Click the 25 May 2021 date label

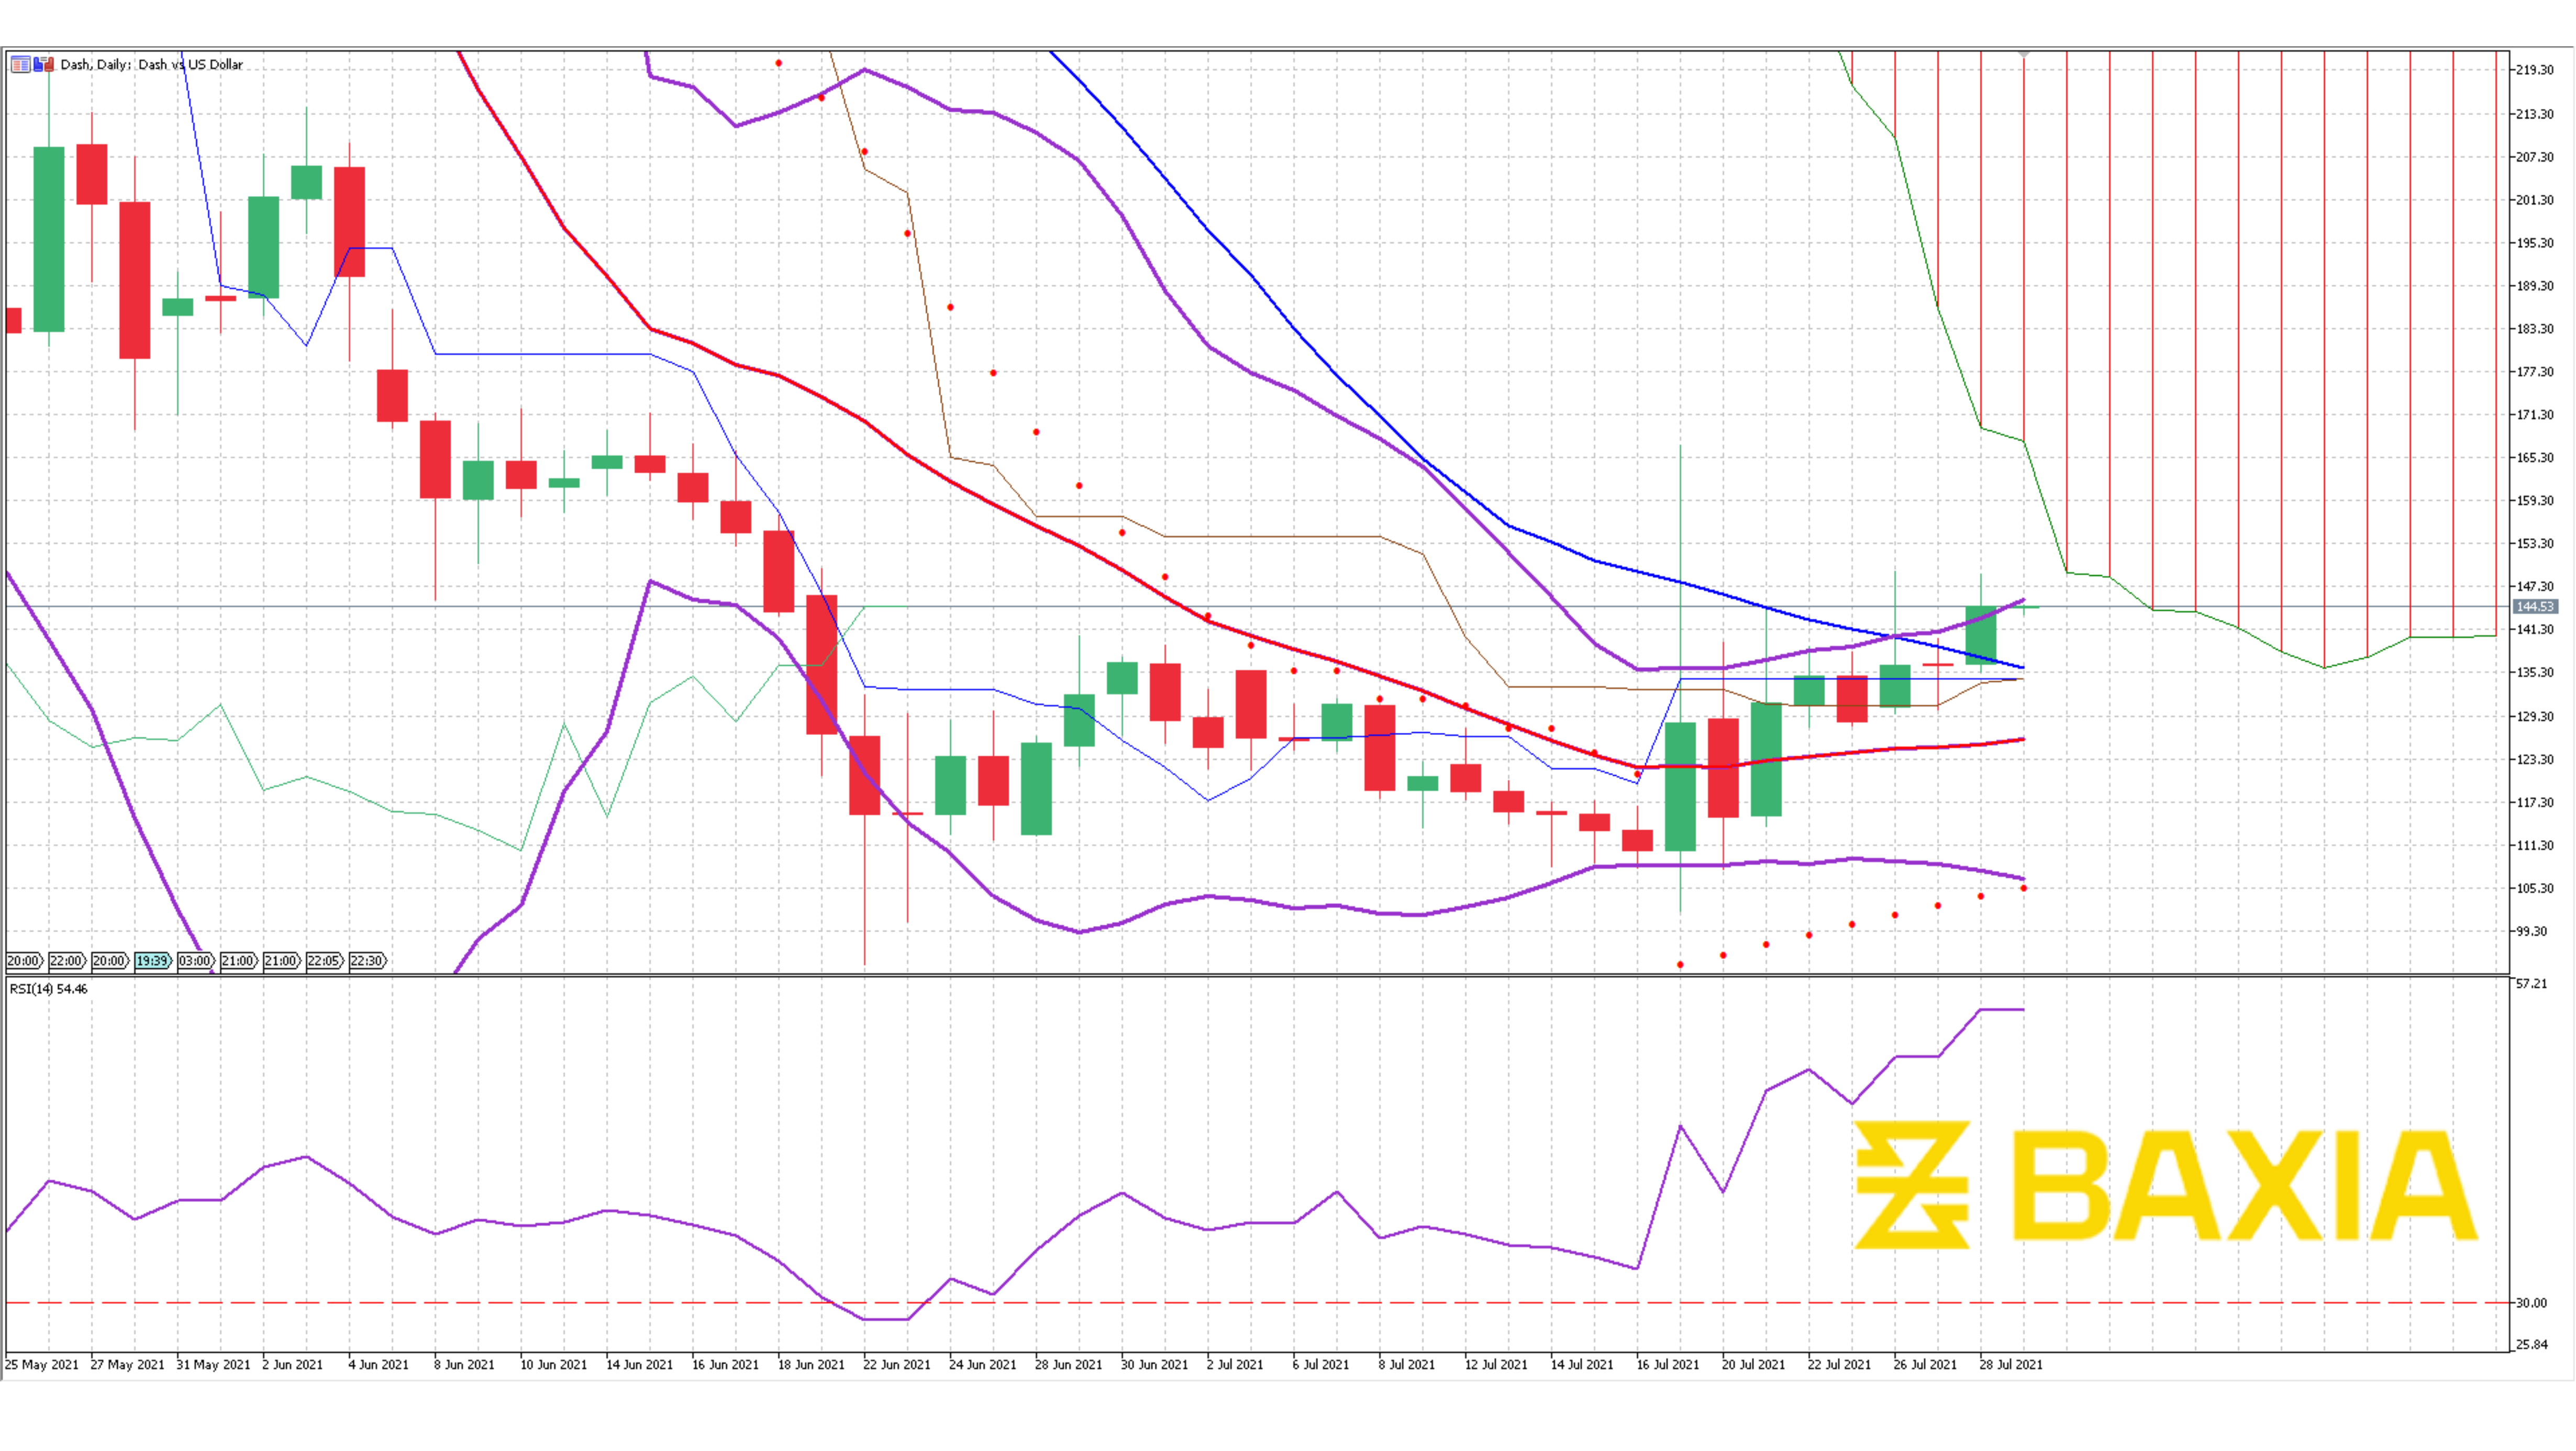point(42,1365)
